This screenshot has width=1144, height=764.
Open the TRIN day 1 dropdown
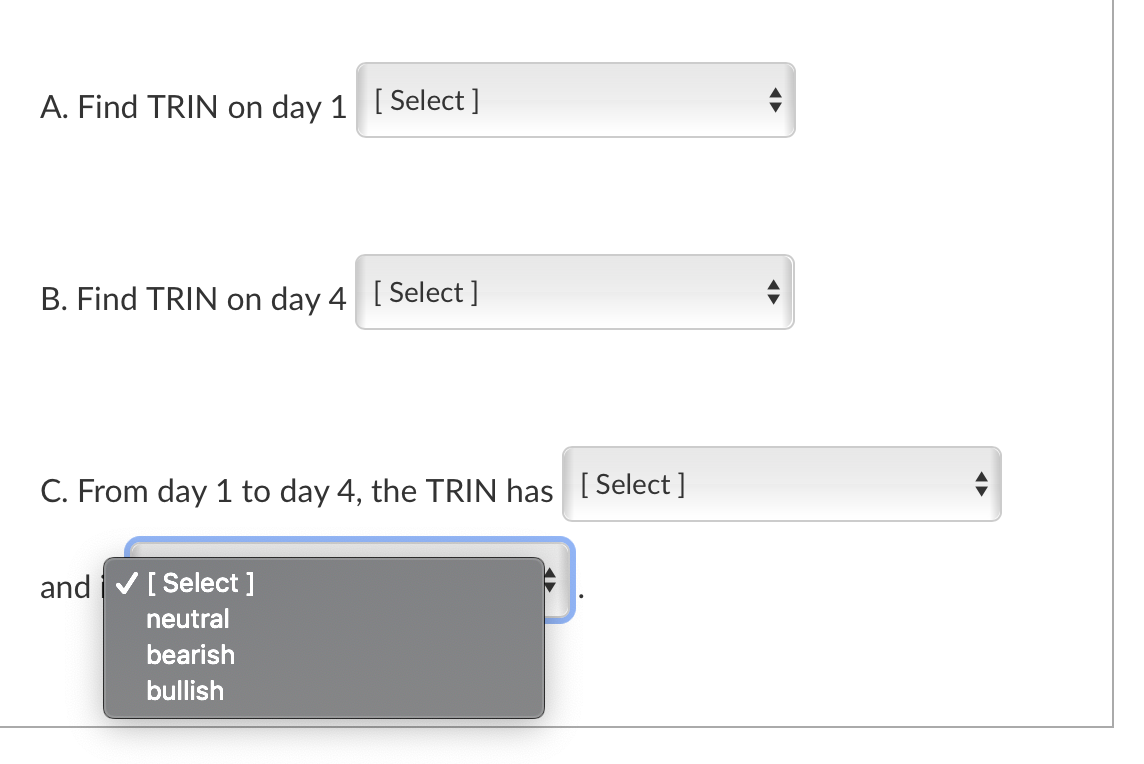tap(575, 100)
